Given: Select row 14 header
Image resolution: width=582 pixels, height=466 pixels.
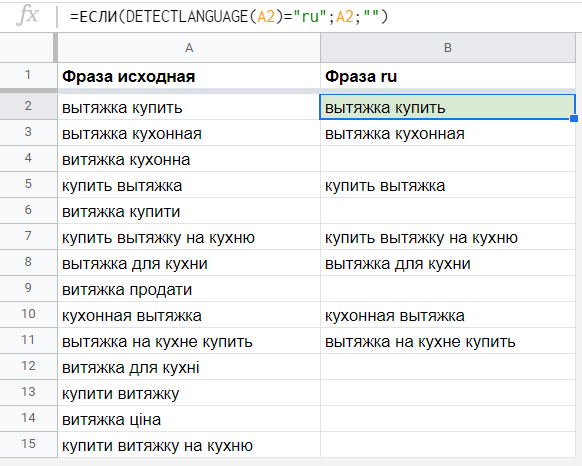Looking at the screenshot, I should point(28,418).
